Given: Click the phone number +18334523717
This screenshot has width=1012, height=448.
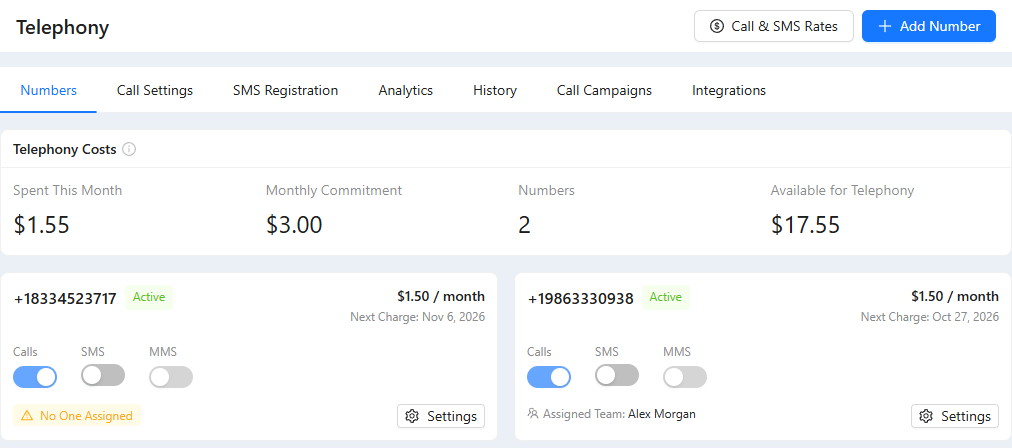Looking at the screenshot, I should [65, 299].
